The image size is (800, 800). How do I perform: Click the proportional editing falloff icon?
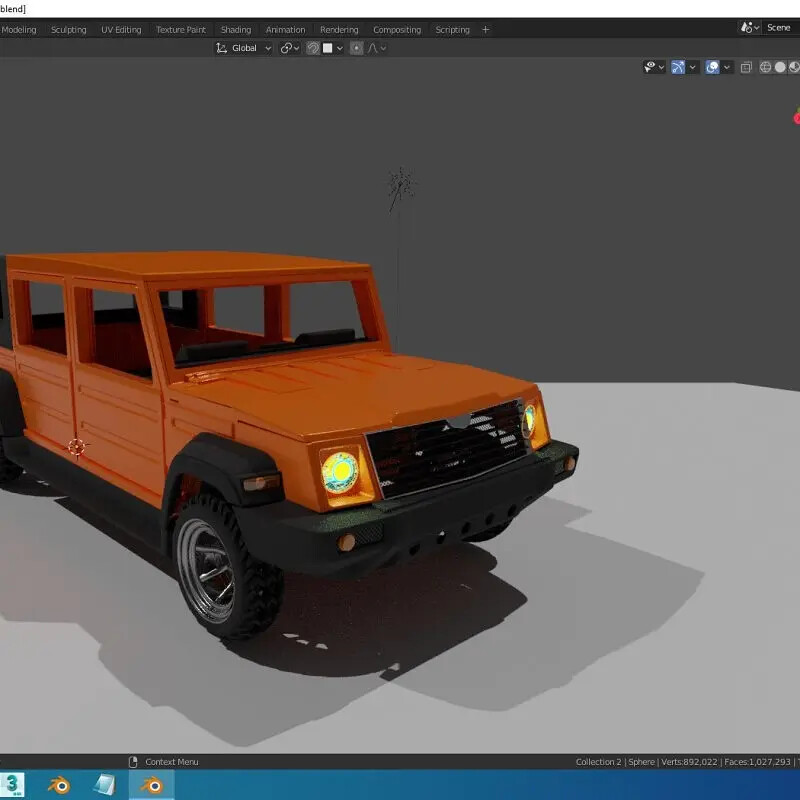(374, 47)
